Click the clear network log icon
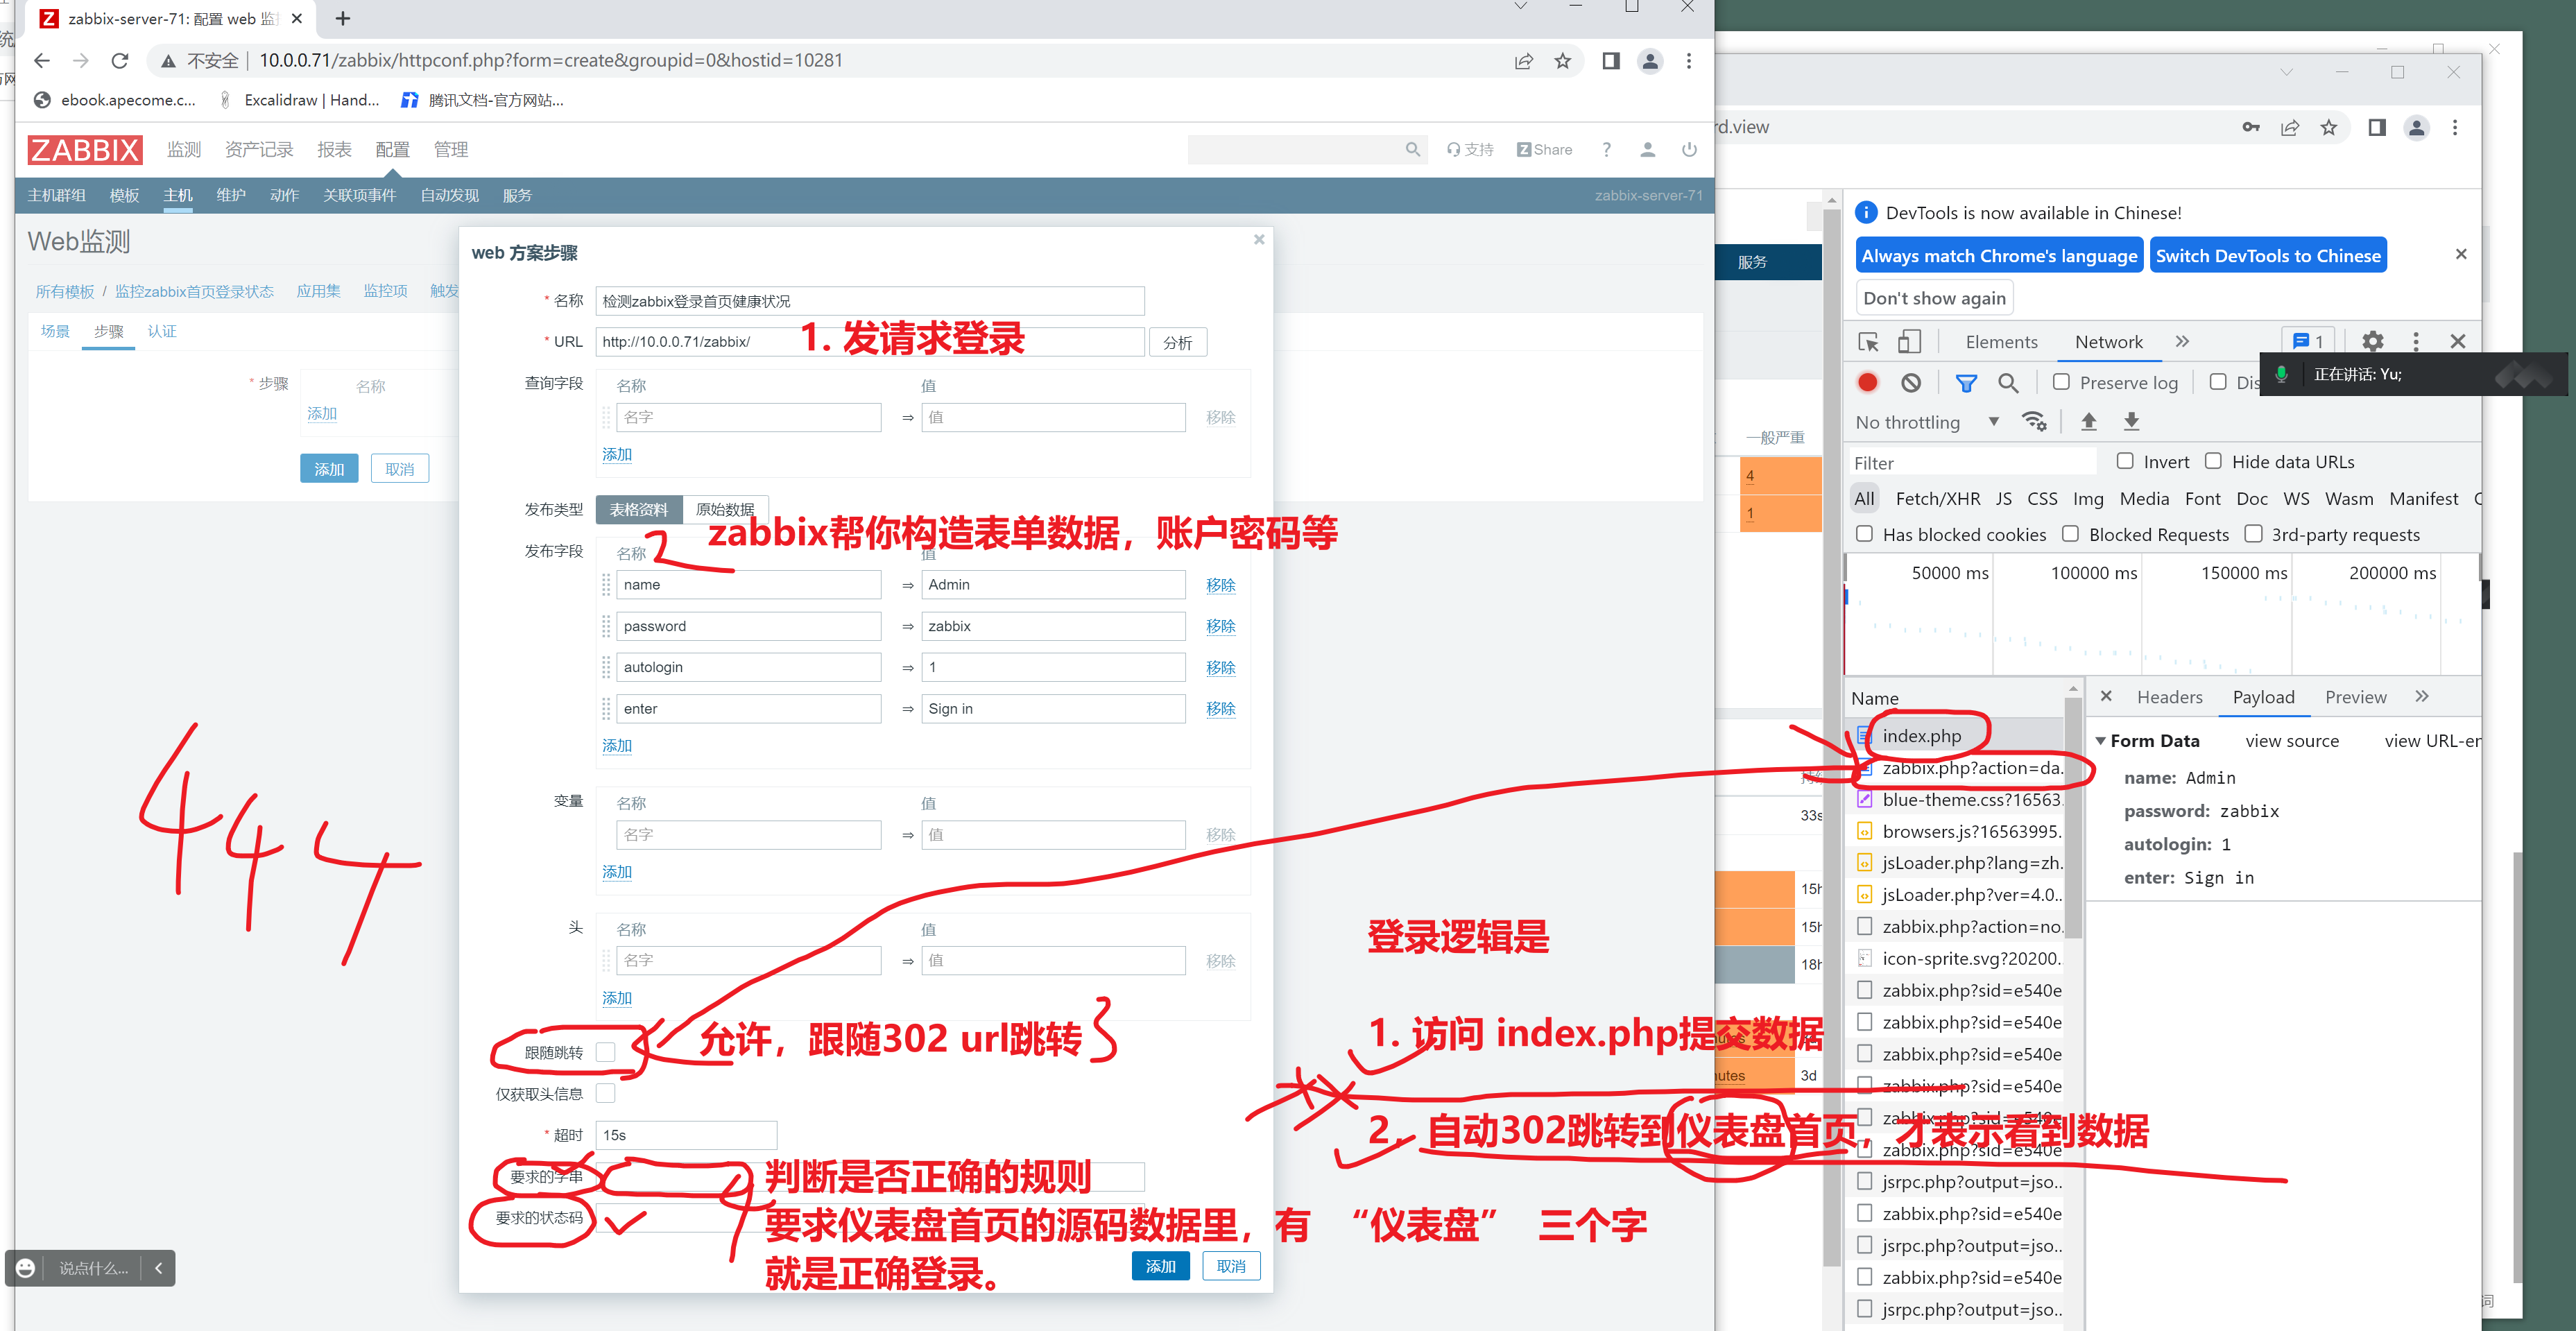The width and height of the screenshot is (2576, 1331). coord(1910,382)
